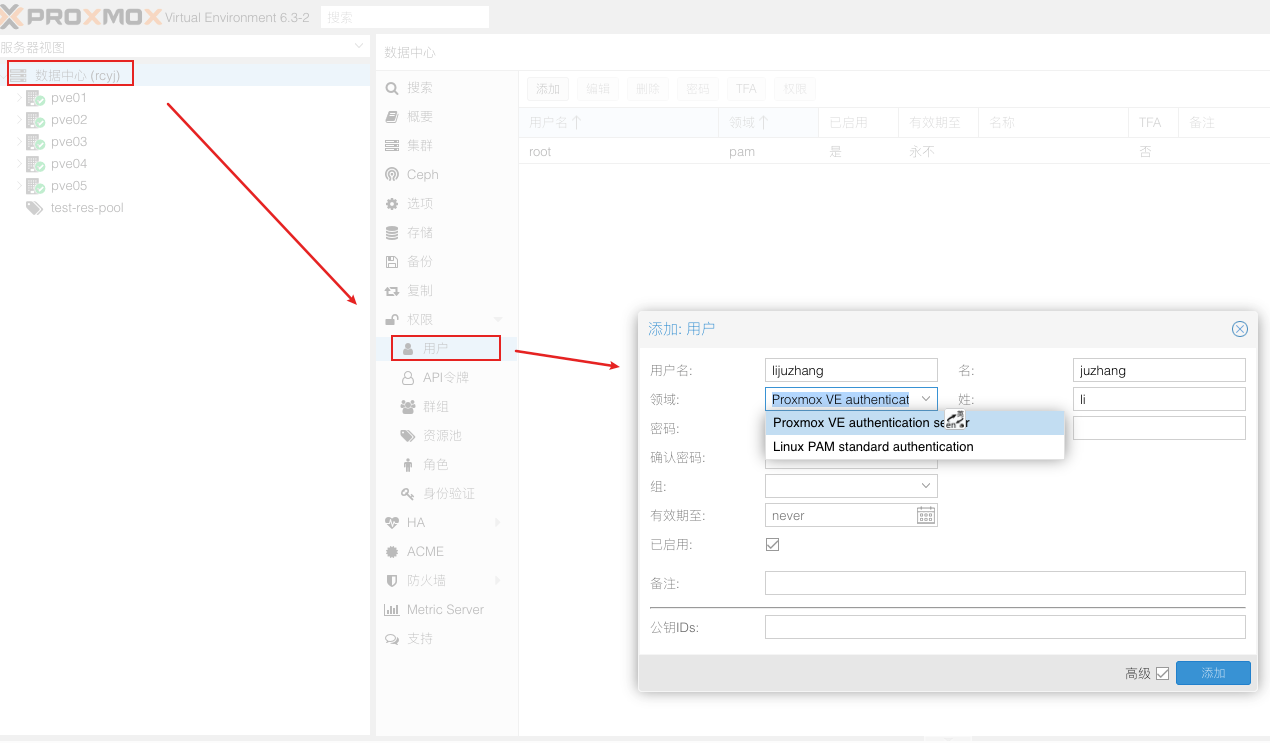Select pve01 node icon in tree
The height and width of the screenshot is (743, 1270).
[x=35, y=98]
